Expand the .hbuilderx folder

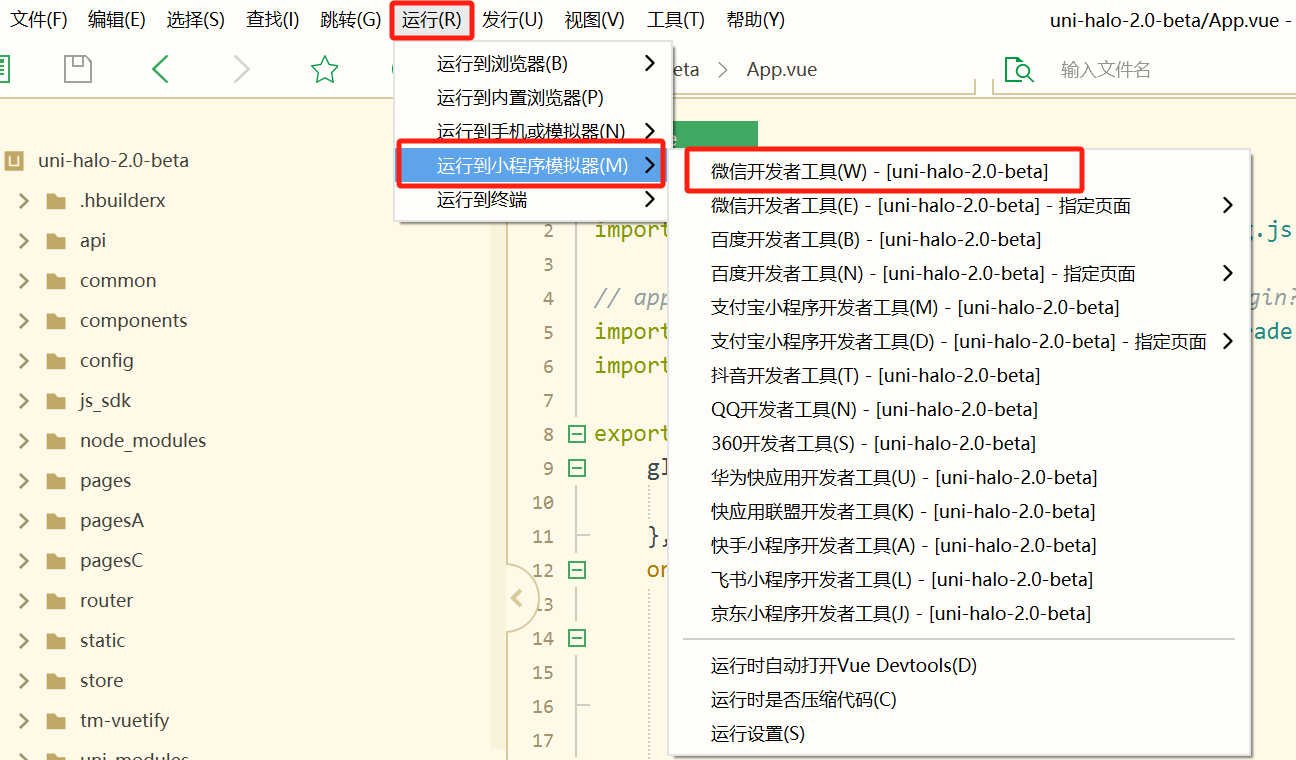[24, 201]
